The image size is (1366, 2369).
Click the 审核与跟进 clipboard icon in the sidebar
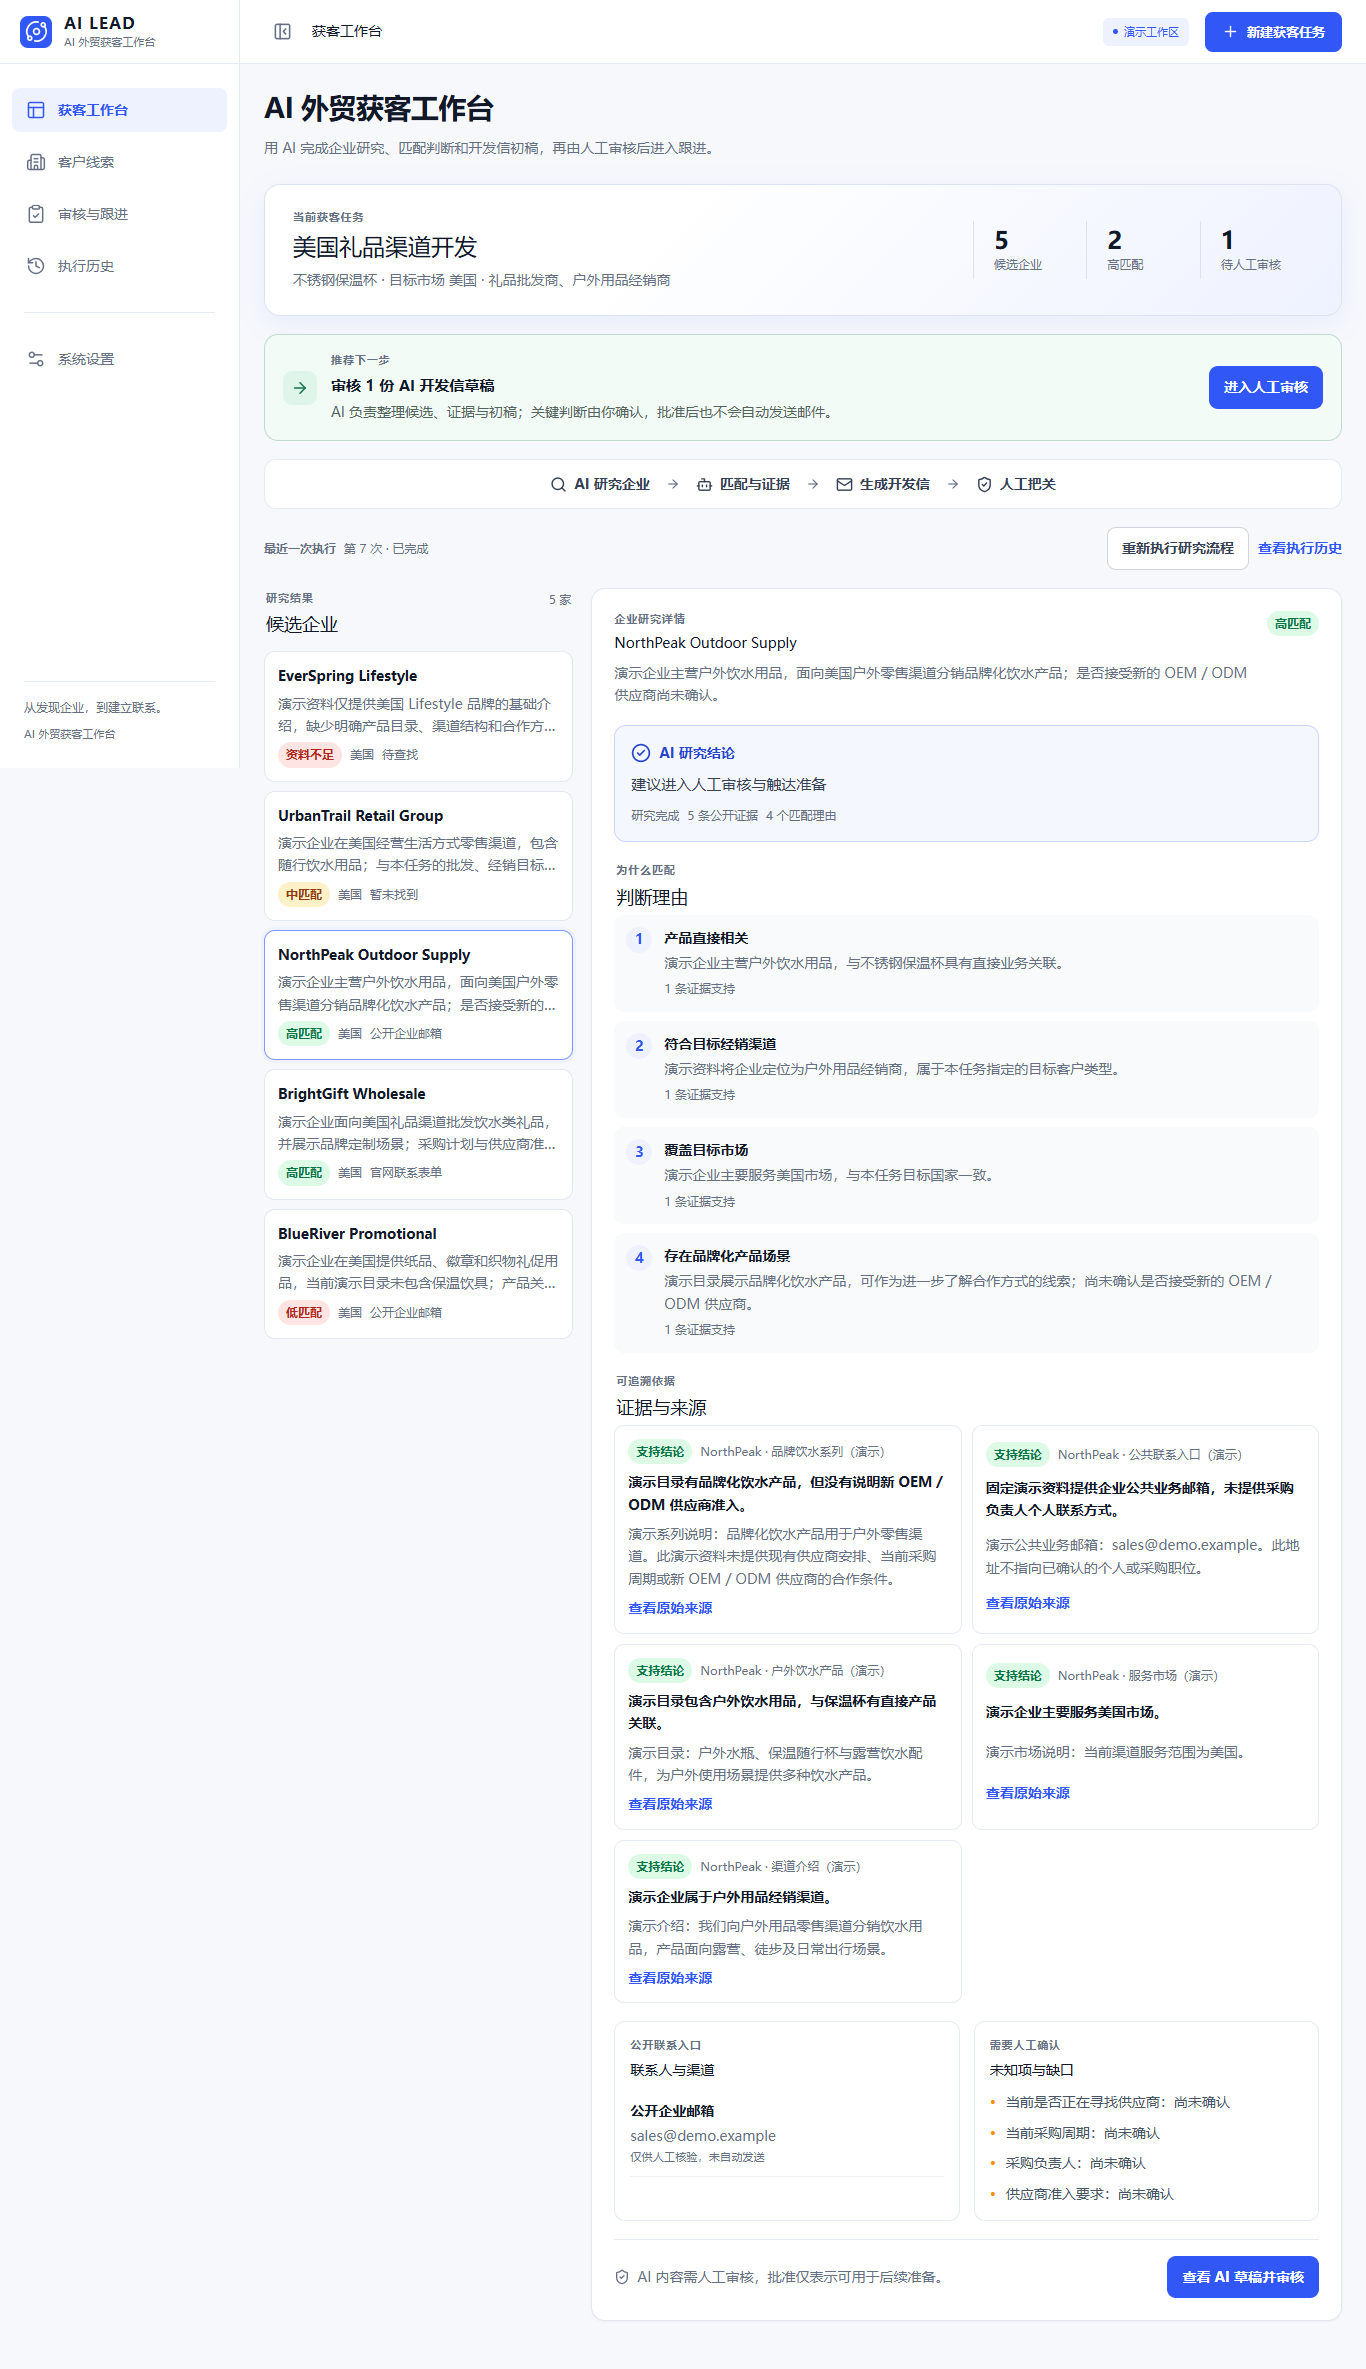point(36,214)
